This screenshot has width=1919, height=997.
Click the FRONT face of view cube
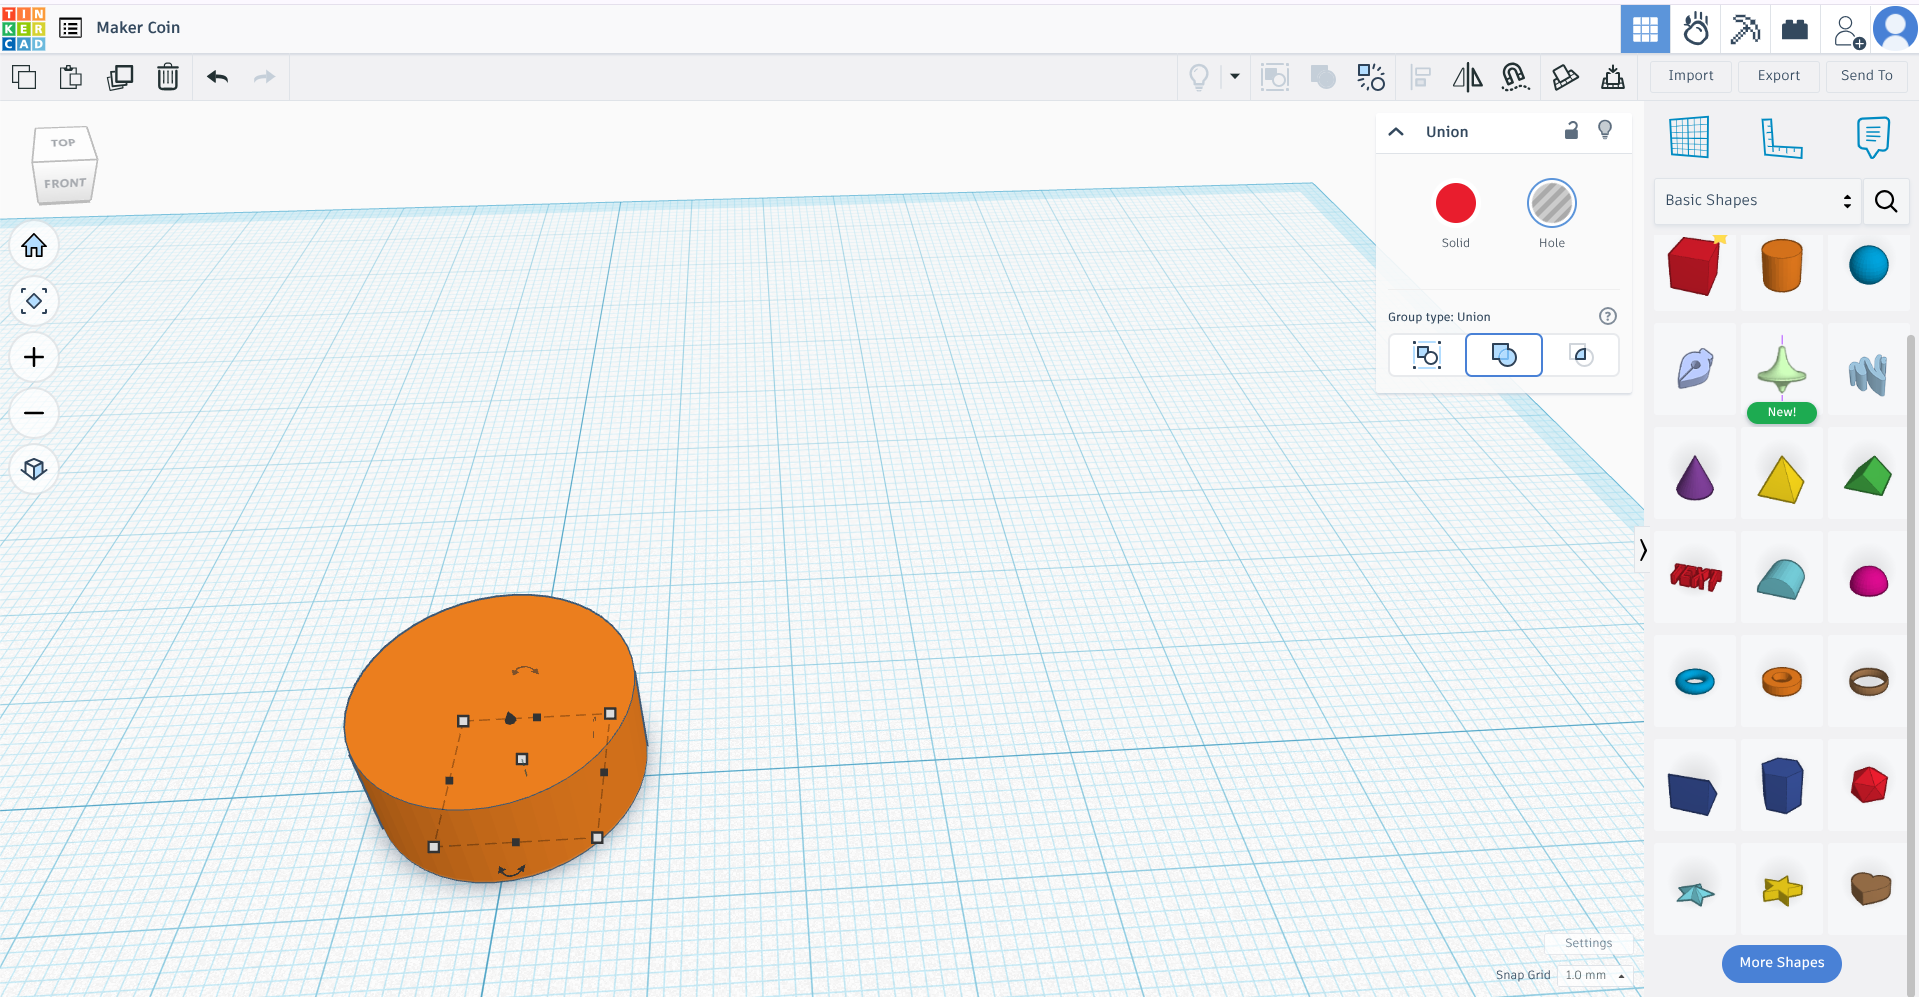[x=65, y=183]
